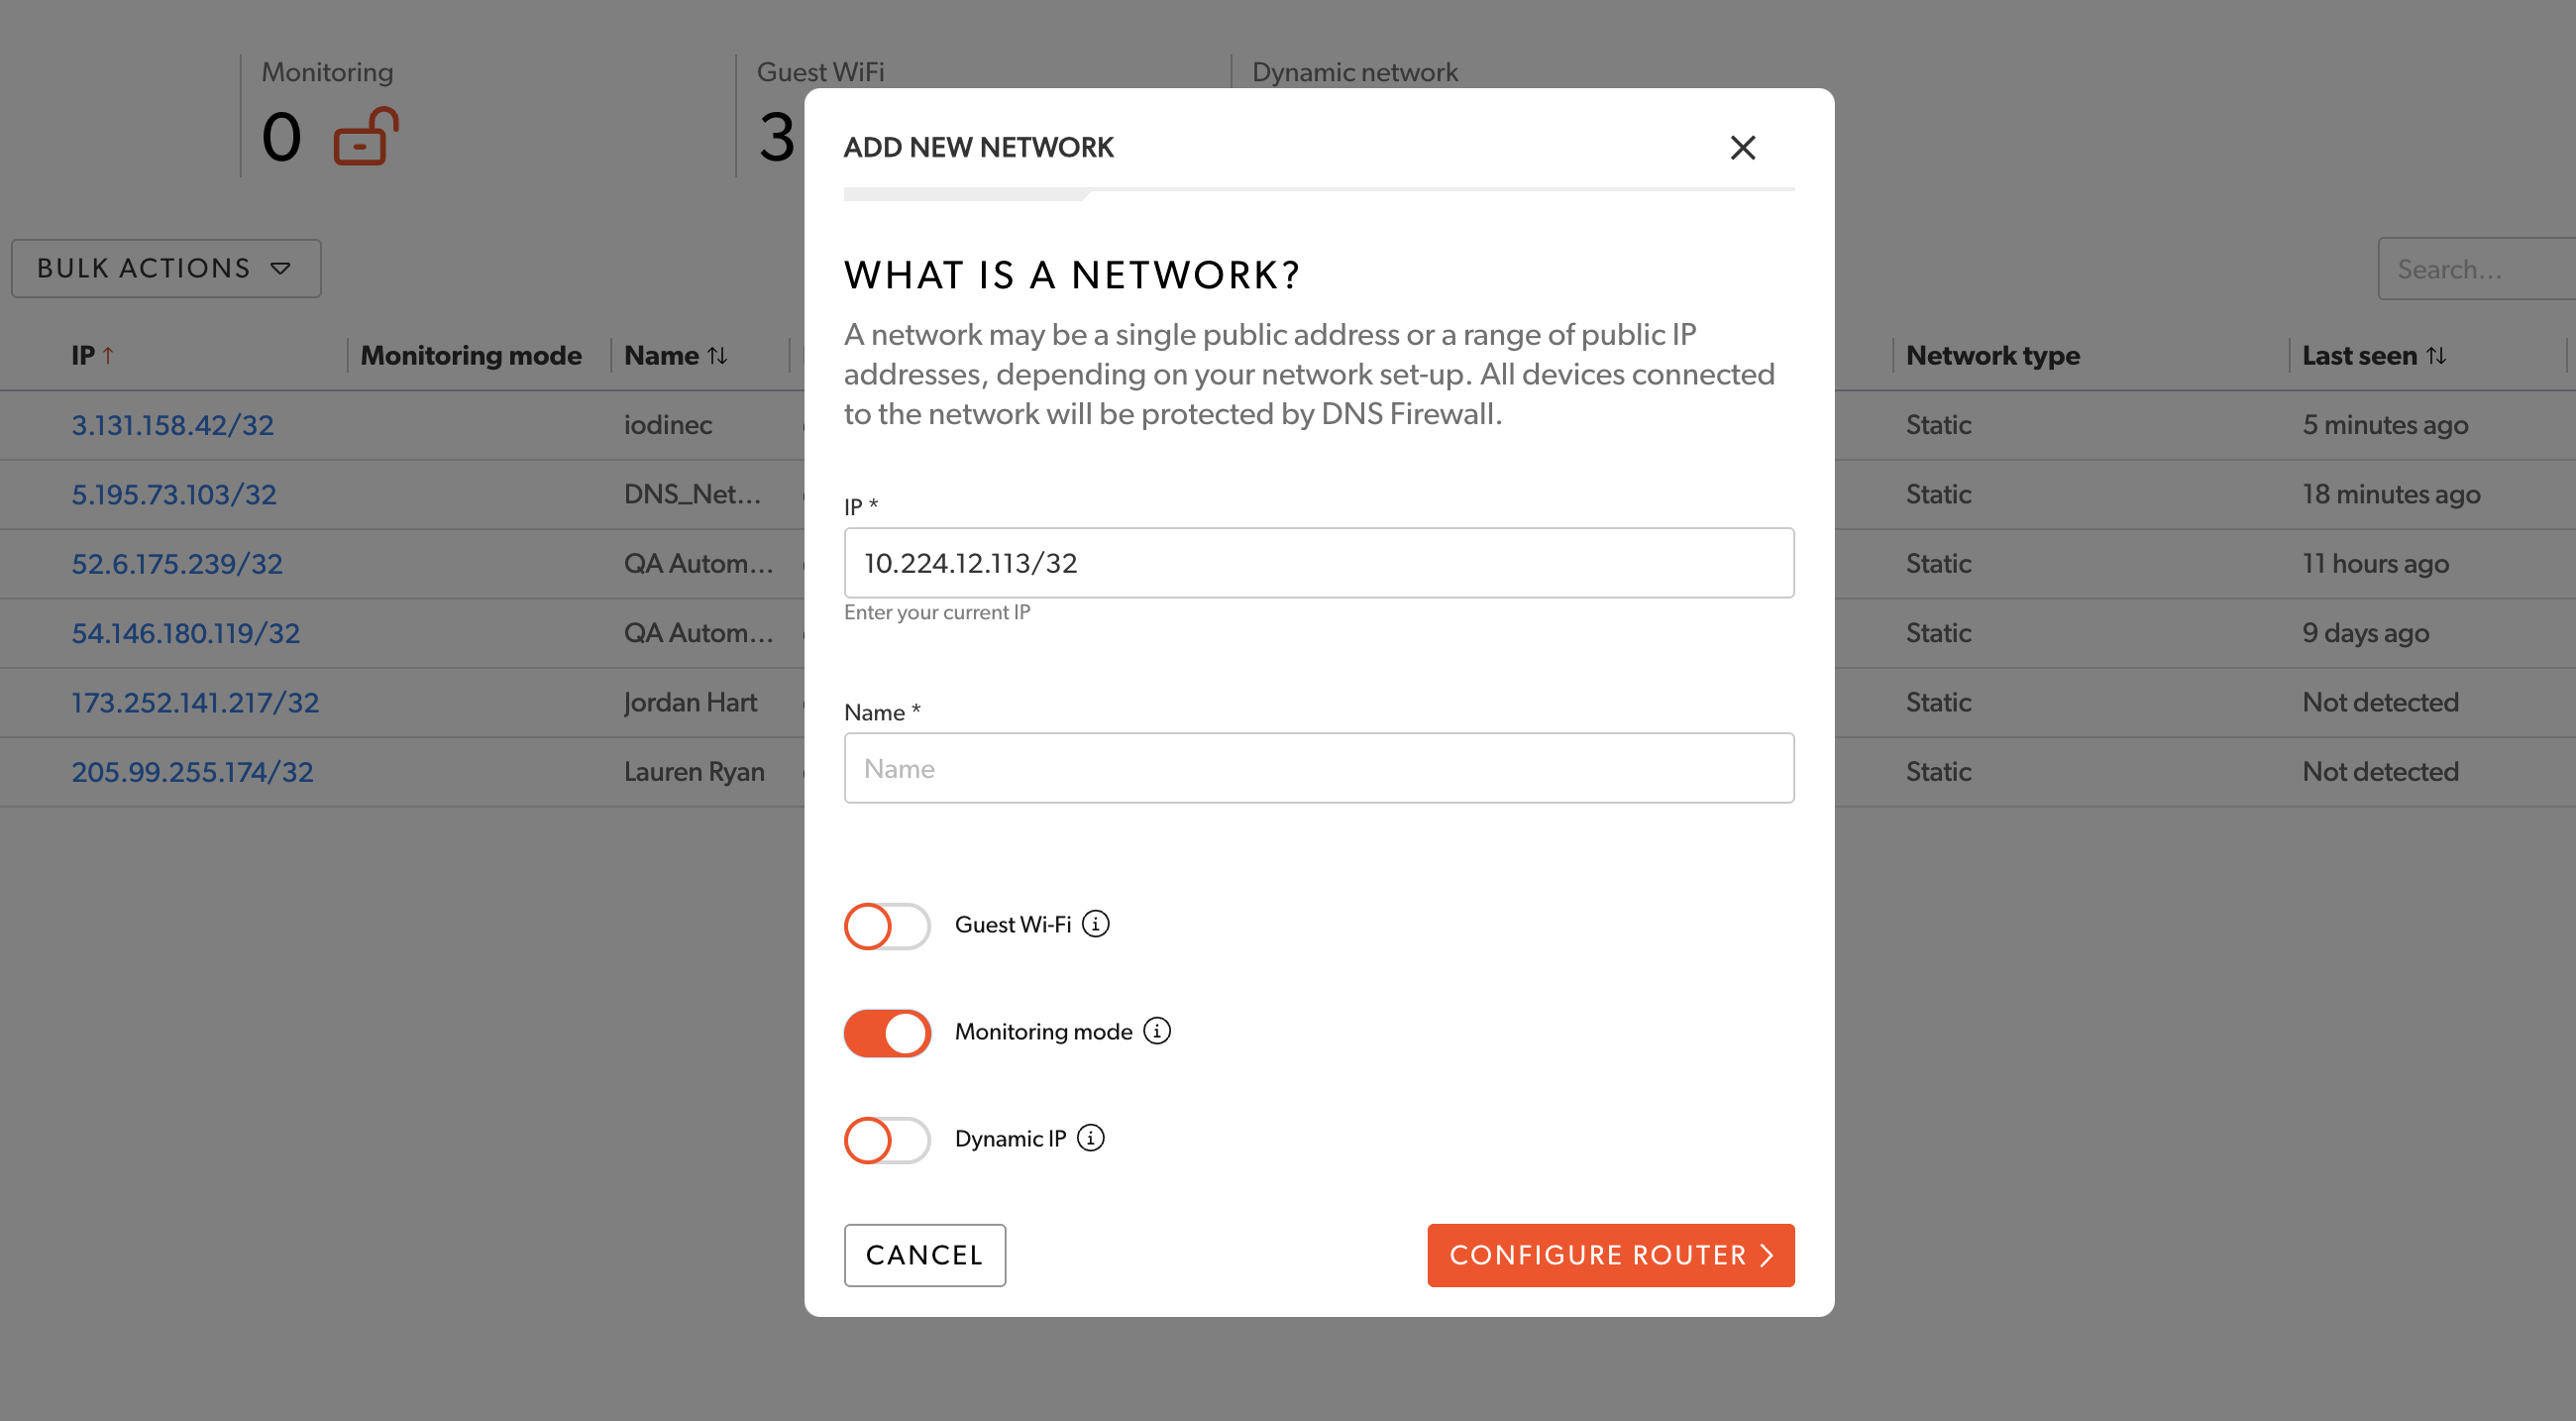Dismiss the Add New Network dialog
The image size is (2576, 1421).
coord(1743,147)
